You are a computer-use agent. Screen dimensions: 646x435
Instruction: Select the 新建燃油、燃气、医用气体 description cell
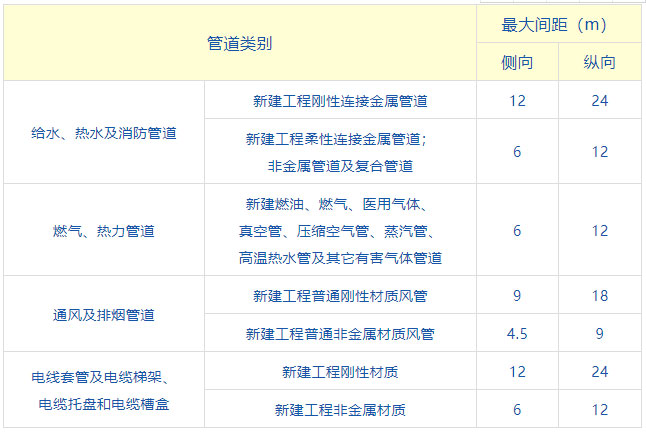[340, 231]
